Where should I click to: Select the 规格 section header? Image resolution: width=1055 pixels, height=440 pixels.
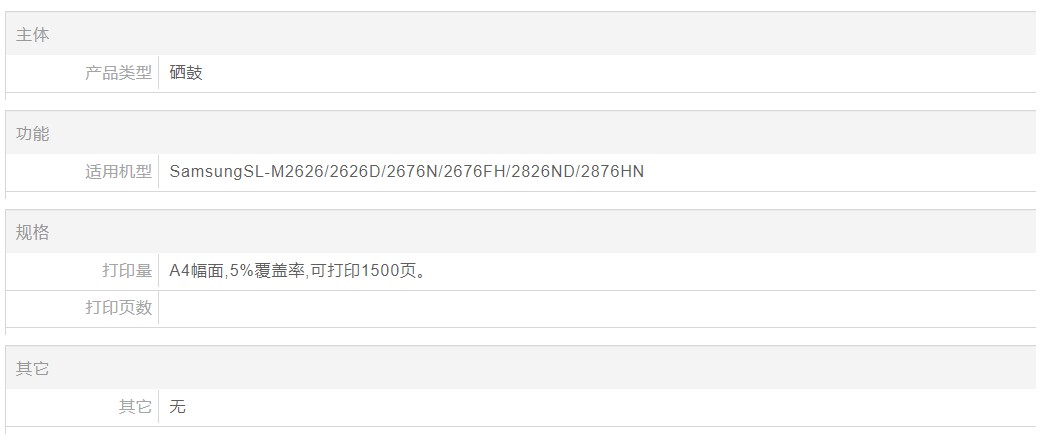33,233
